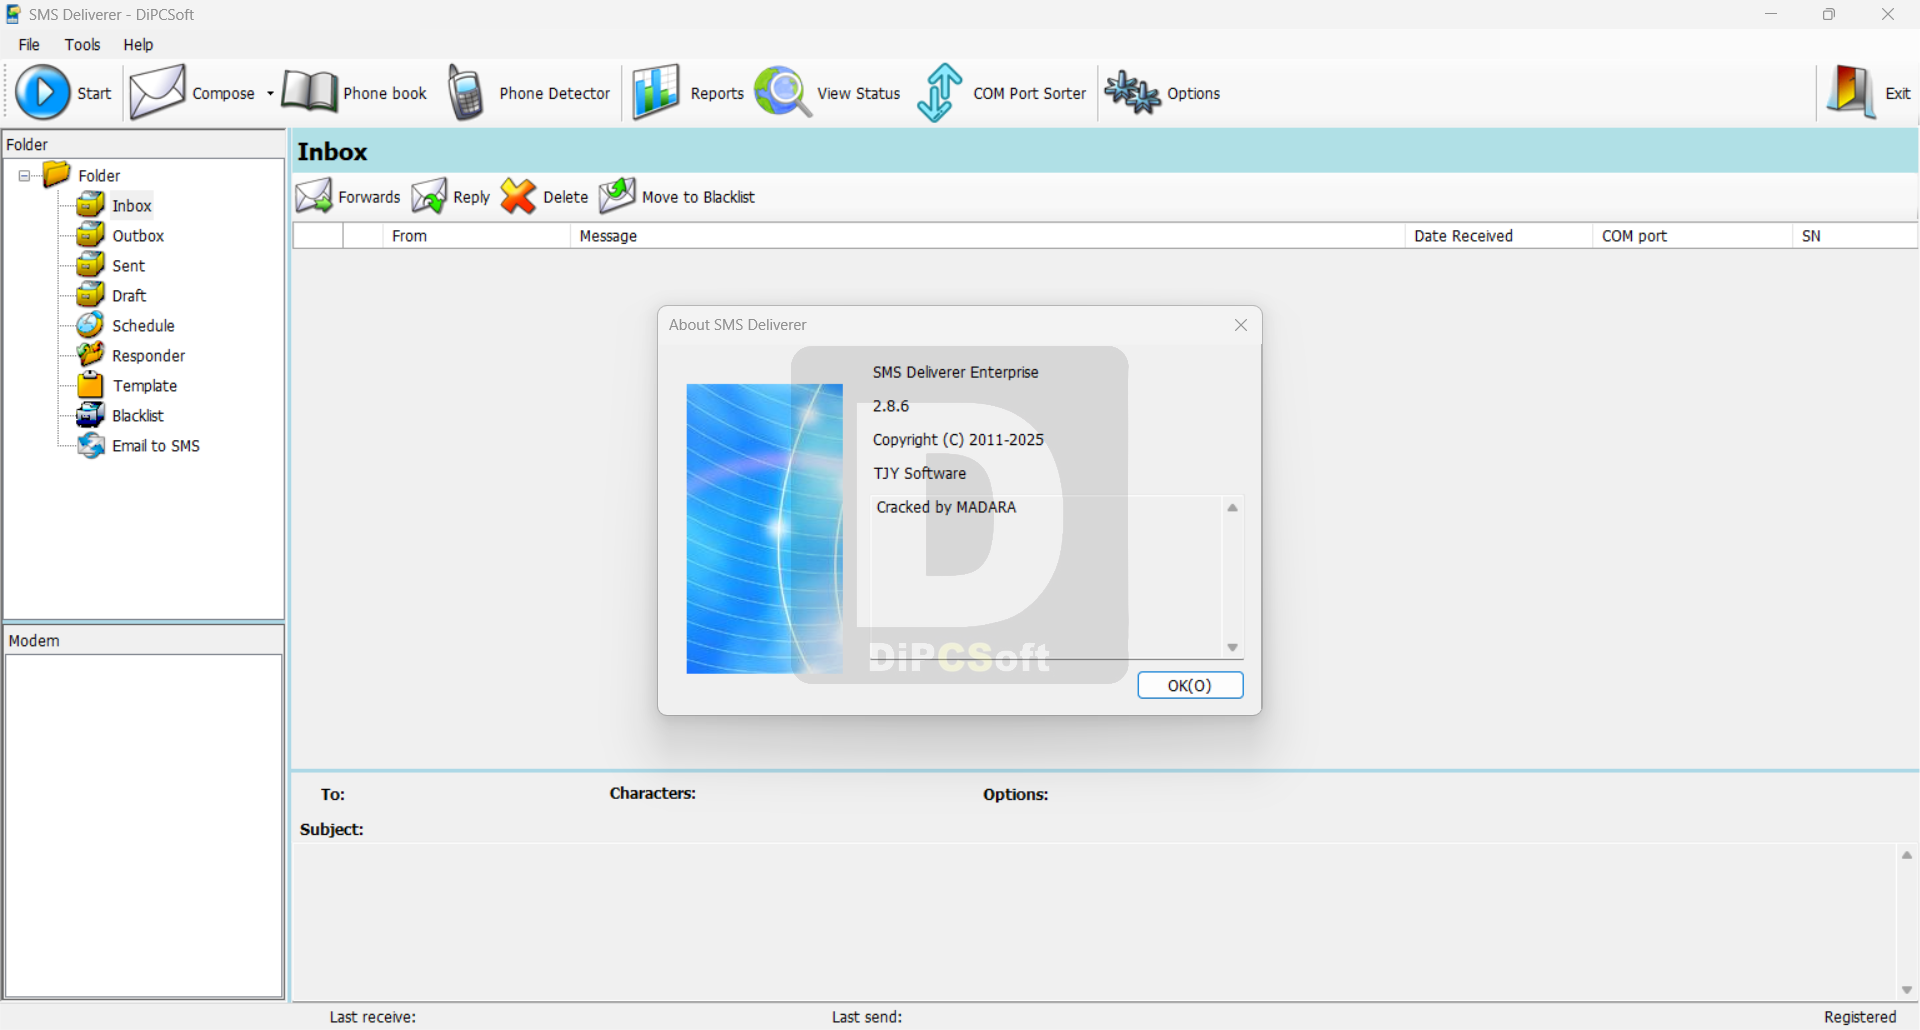Click the Forwards envelope icon

(x=314, y=196)
